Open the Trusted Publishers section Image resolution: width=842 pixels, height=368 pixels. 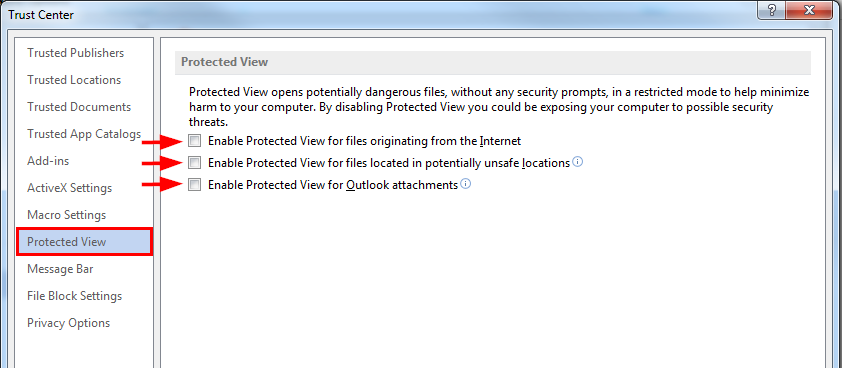coord(76,53)
